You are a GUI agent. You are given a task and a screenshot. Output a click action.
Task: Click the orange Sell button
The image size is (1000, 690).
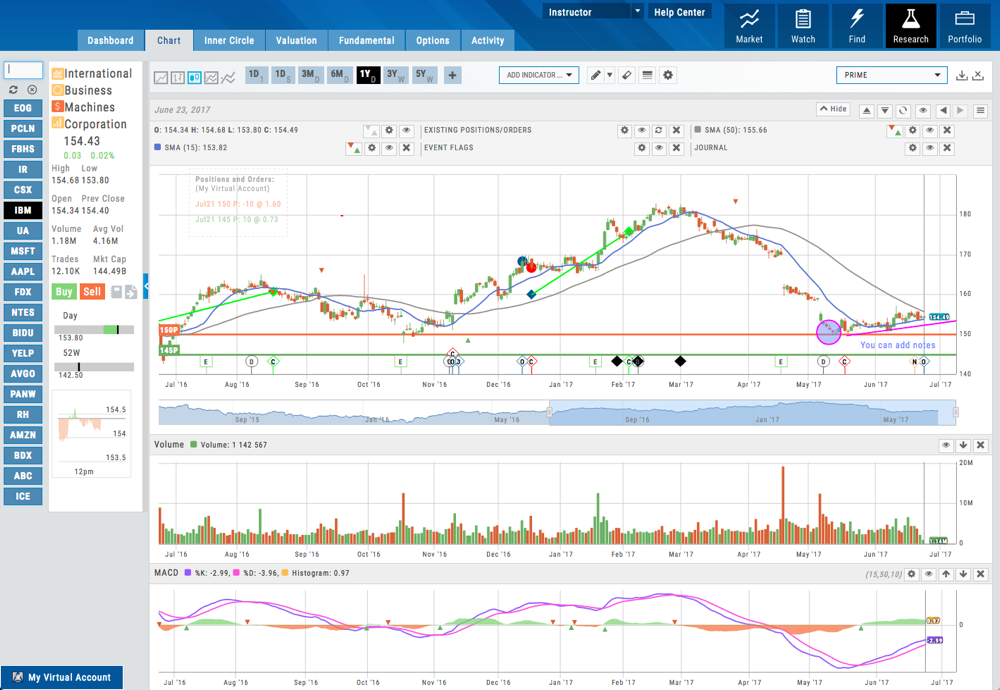click(92, 292)
